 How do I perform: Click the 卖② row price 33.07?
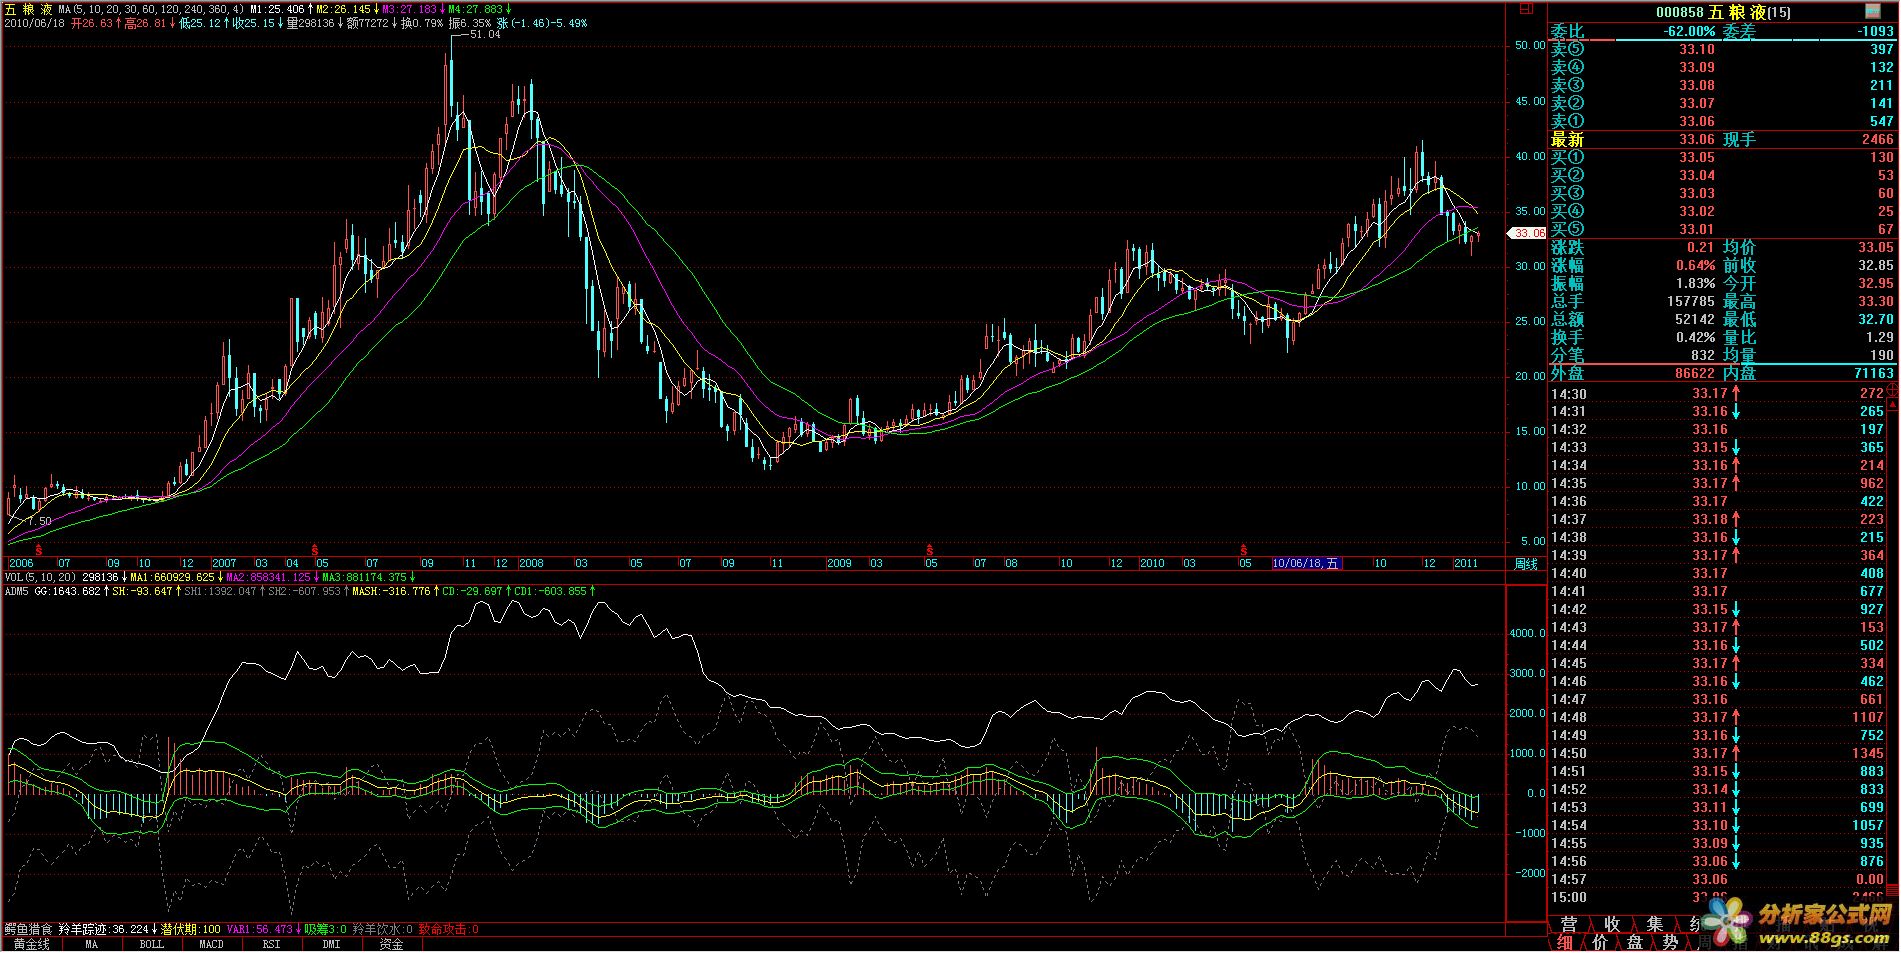[1696, 103]
